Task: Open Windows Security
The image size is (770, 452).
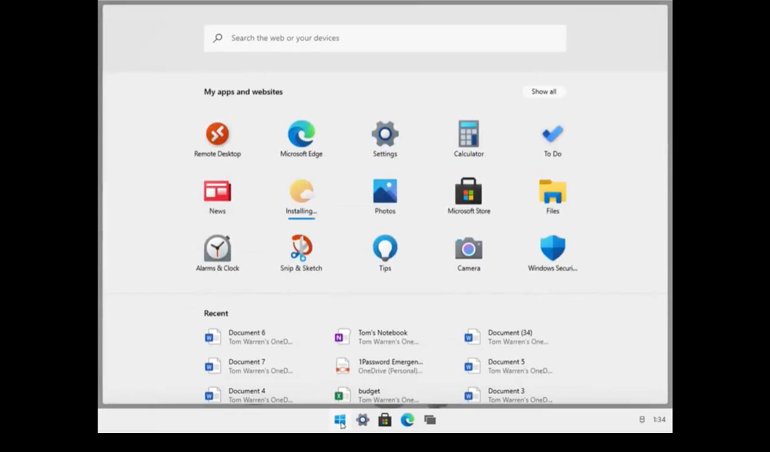Action: [x=552, y=248]
